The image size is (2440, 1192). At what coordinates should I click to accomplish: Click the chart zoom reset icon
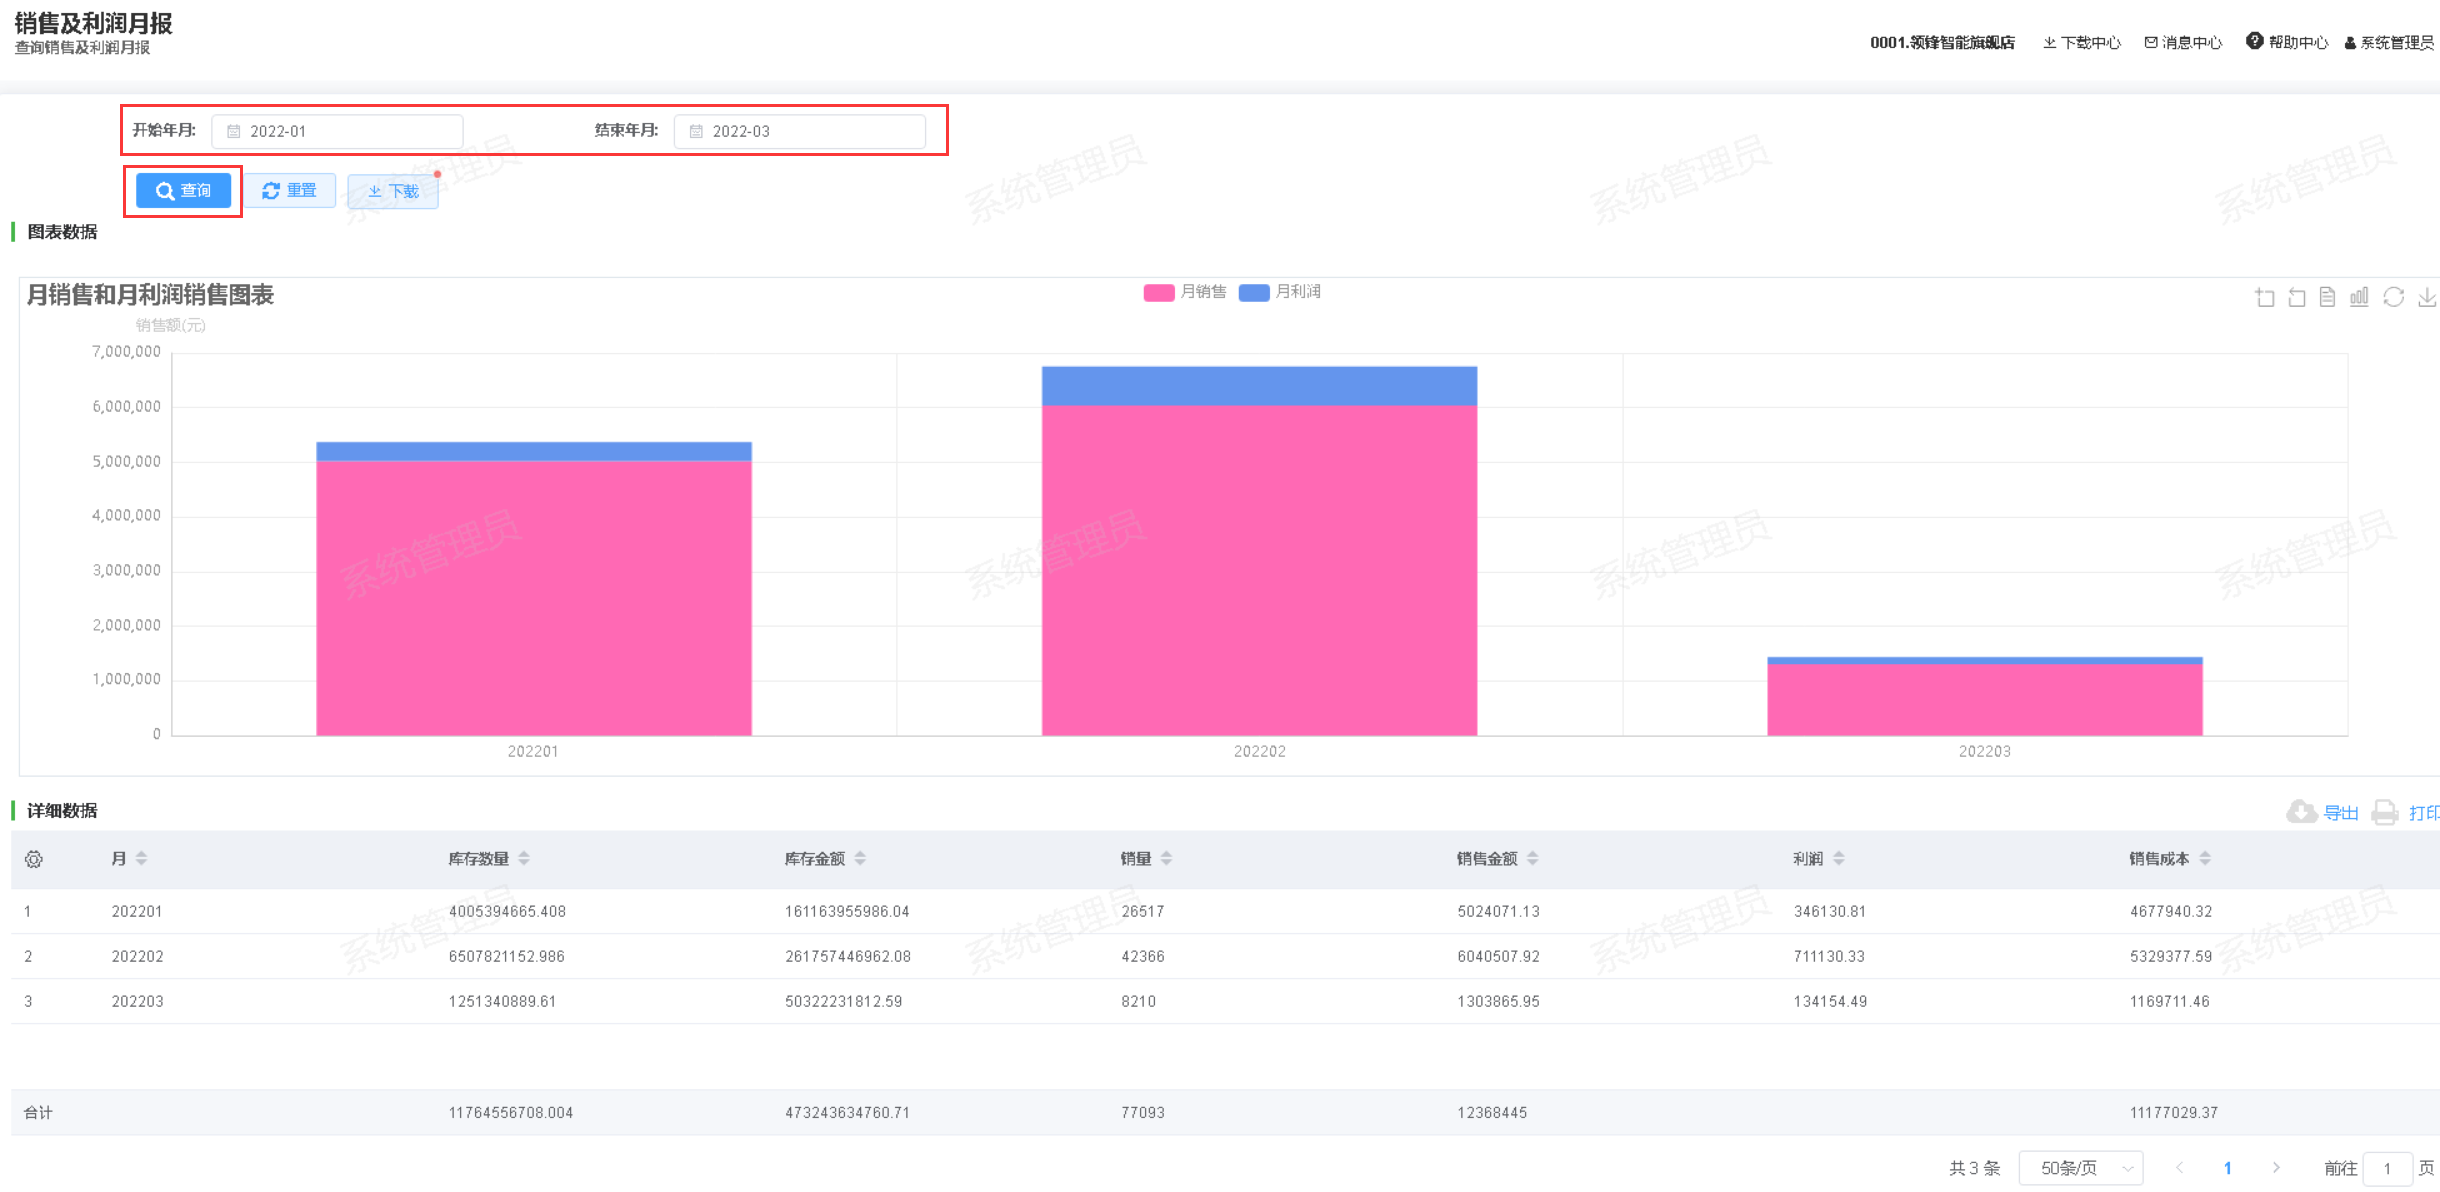pos(2297,297)
